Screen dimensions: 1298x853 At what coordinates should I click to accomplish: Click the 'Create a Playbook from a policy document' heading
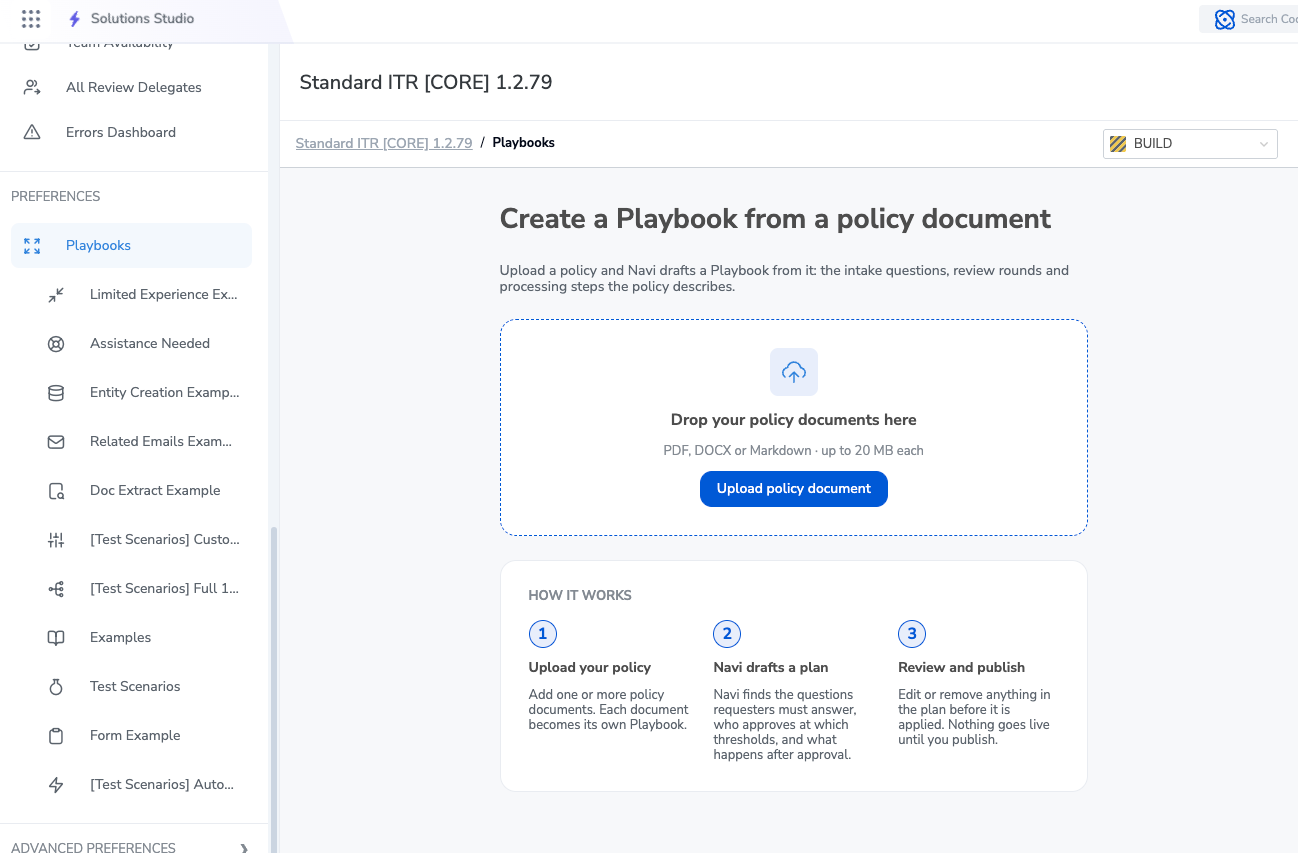(775, 218)
